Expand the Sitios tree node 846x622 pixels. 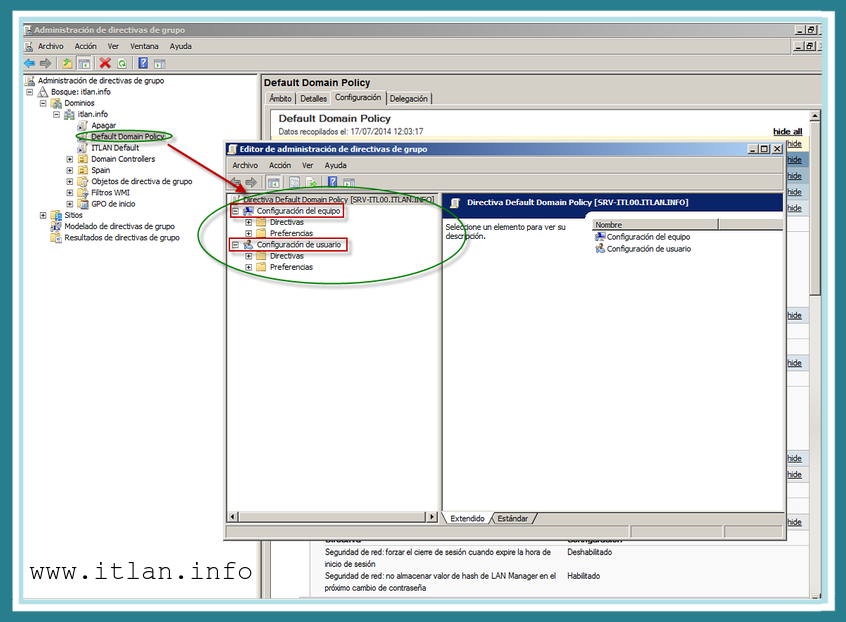(43, 215)
